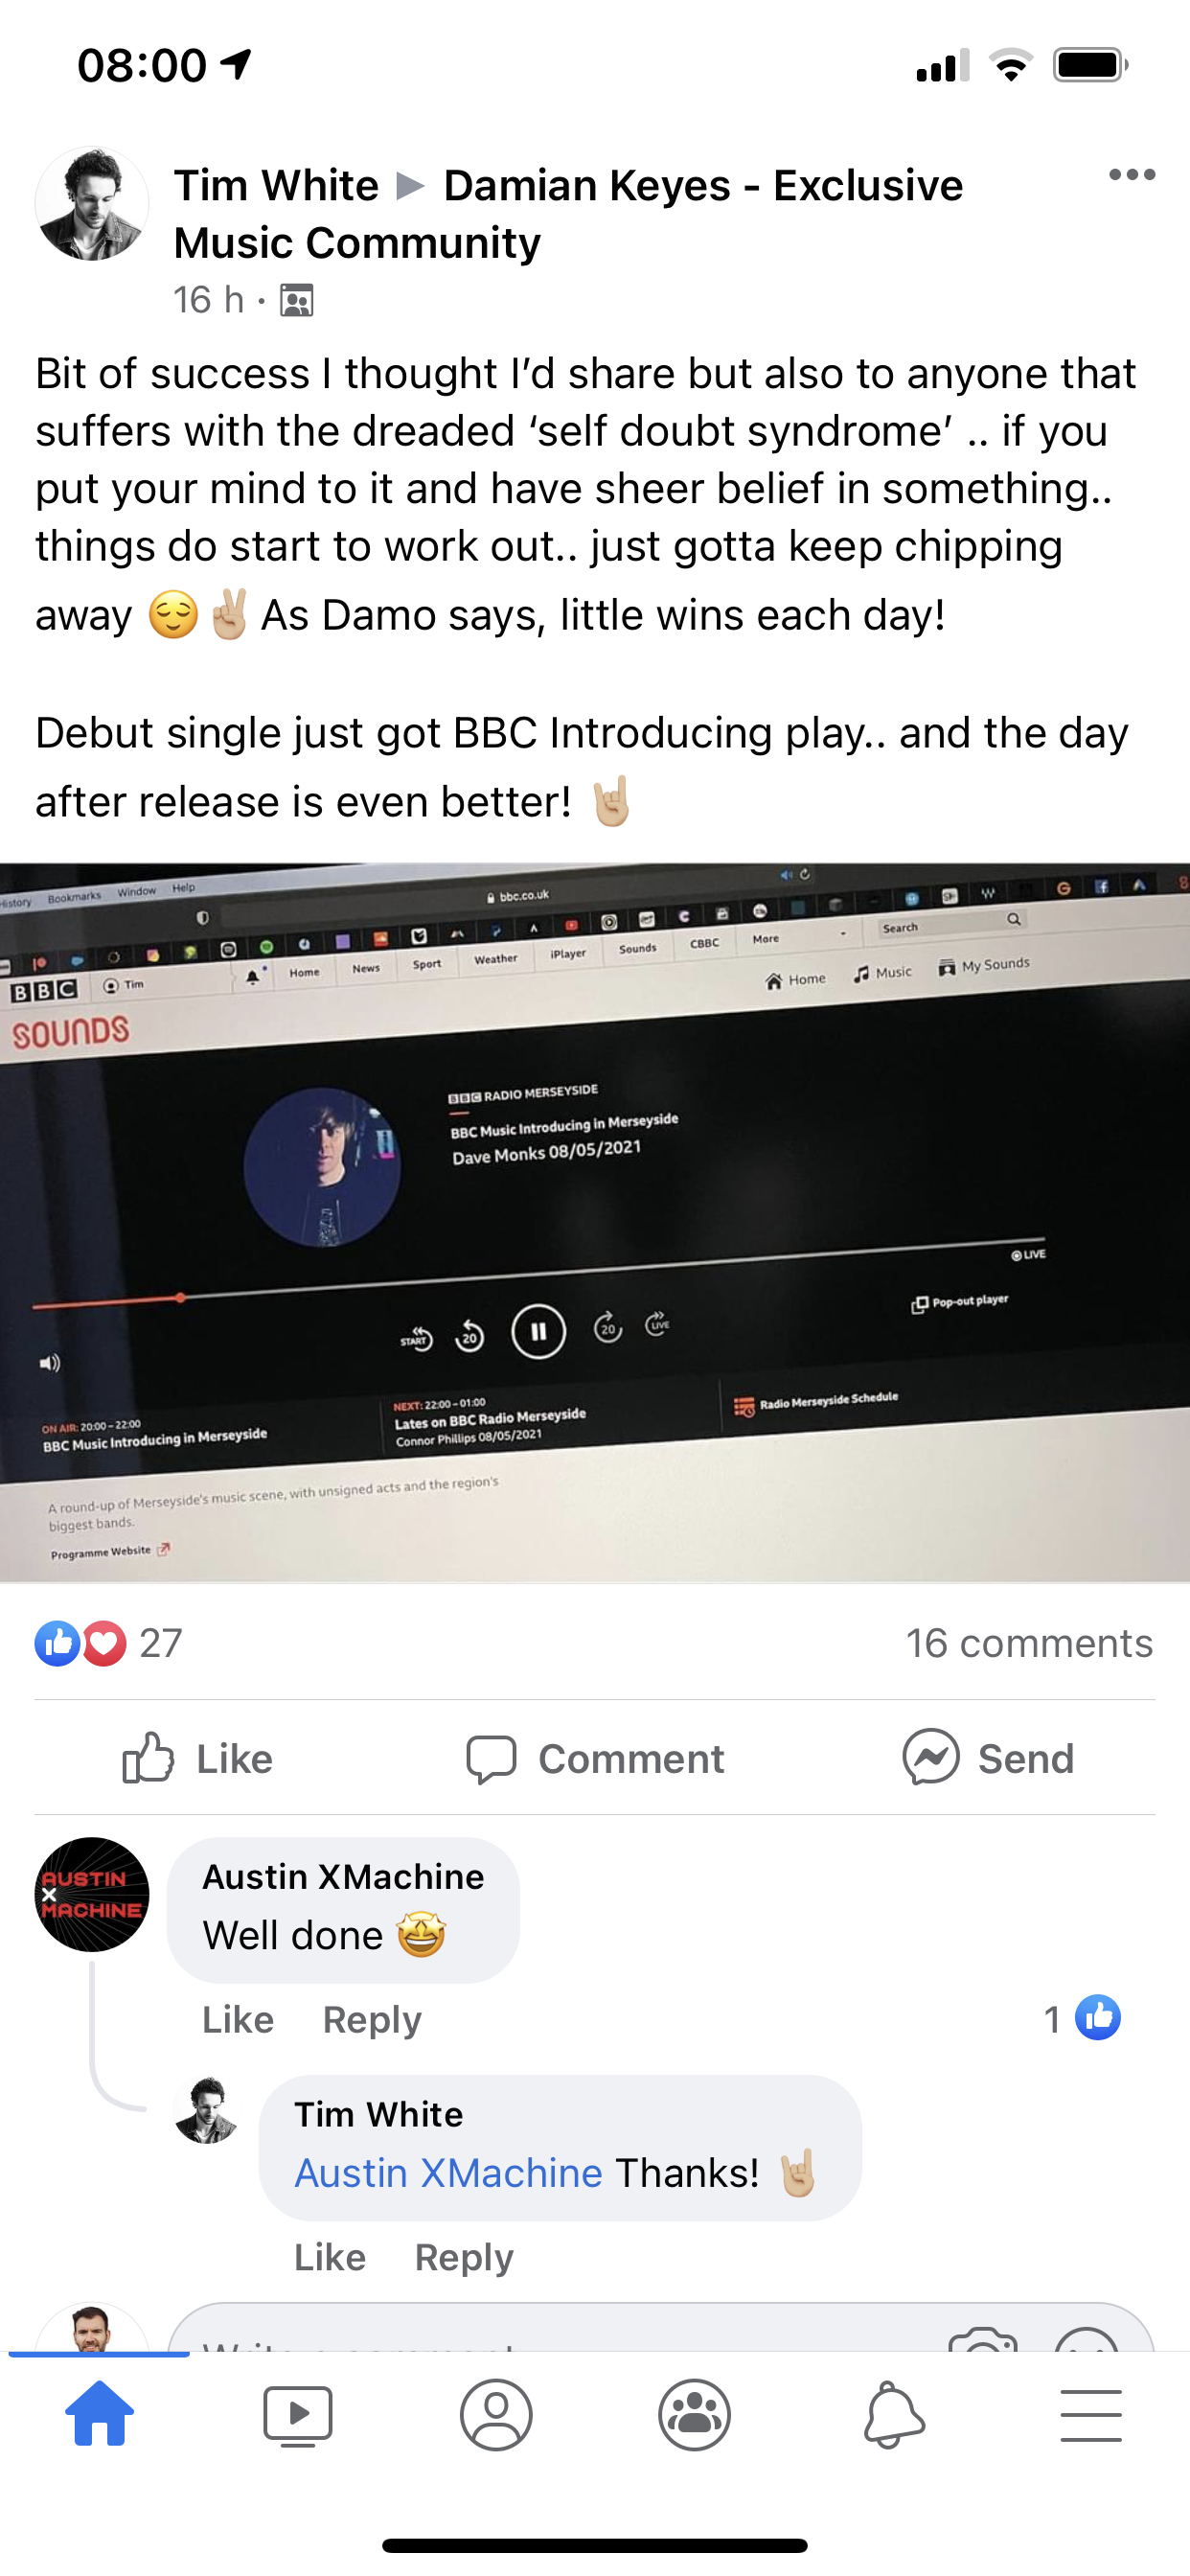Expand the 16 comments
This screenshot has width=1190, height=2576.
pos(1029,1643)
